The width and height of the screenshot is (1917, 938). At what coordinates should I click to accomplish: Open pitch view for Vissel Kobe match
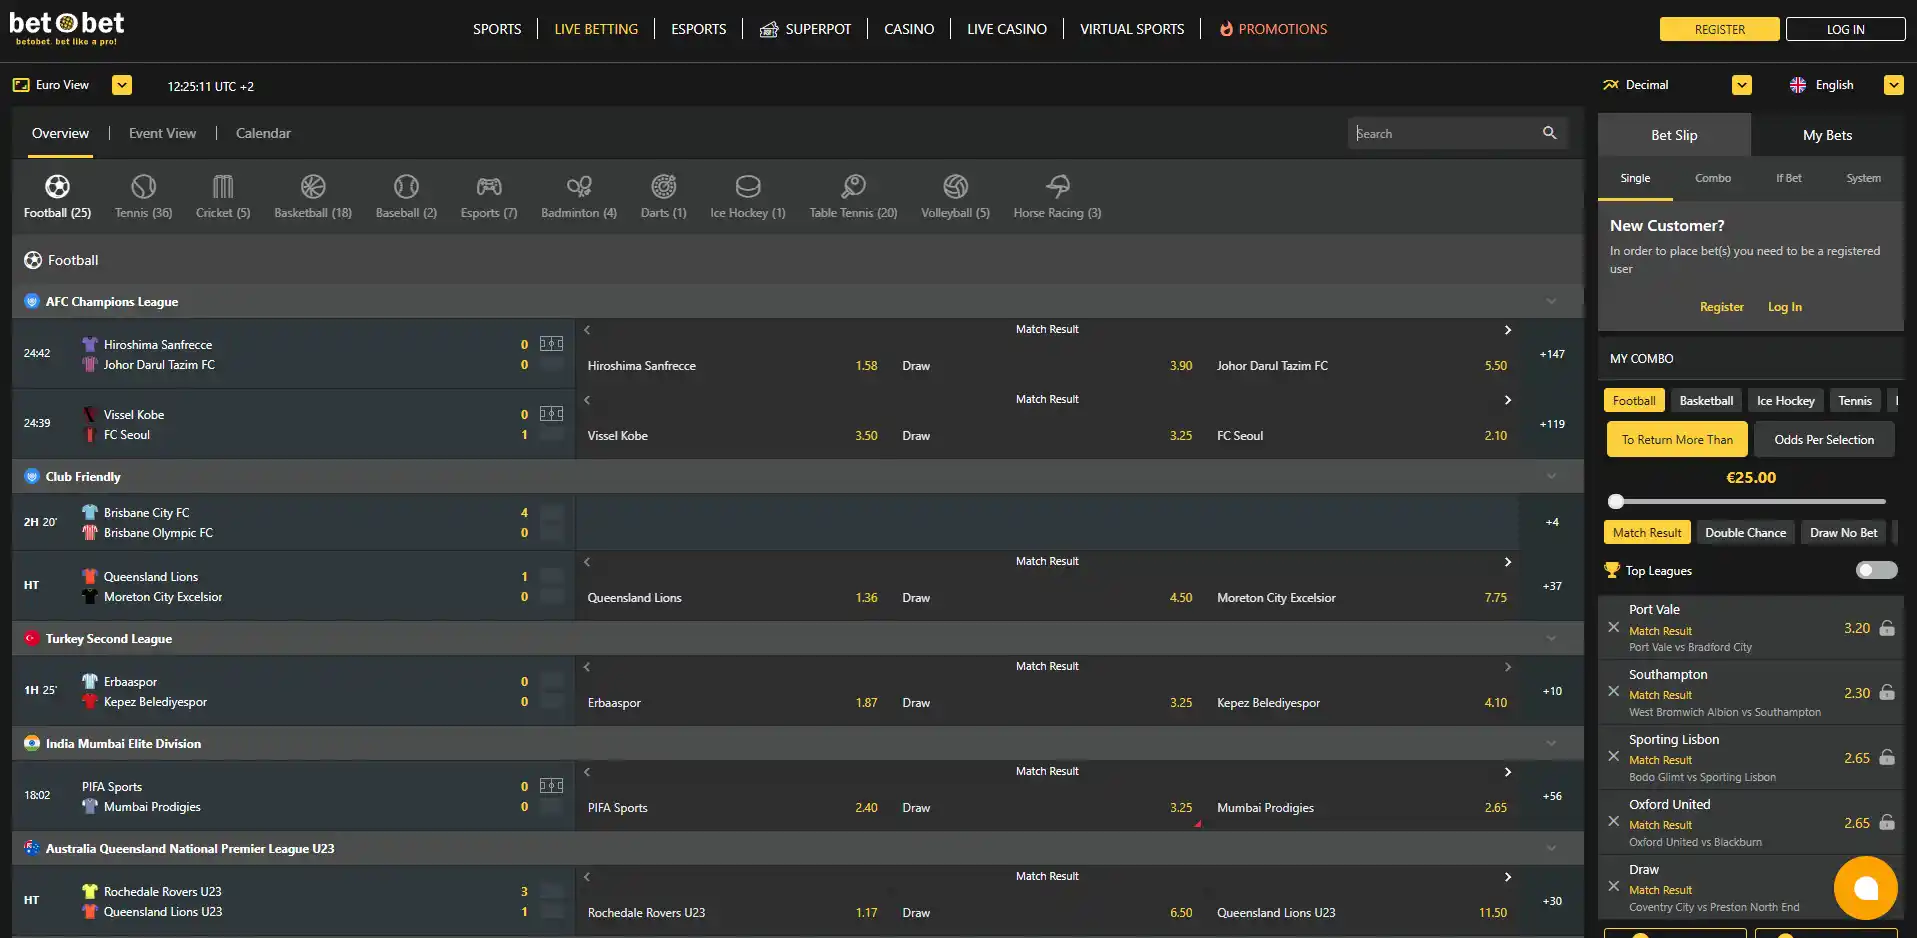(551, 414)
